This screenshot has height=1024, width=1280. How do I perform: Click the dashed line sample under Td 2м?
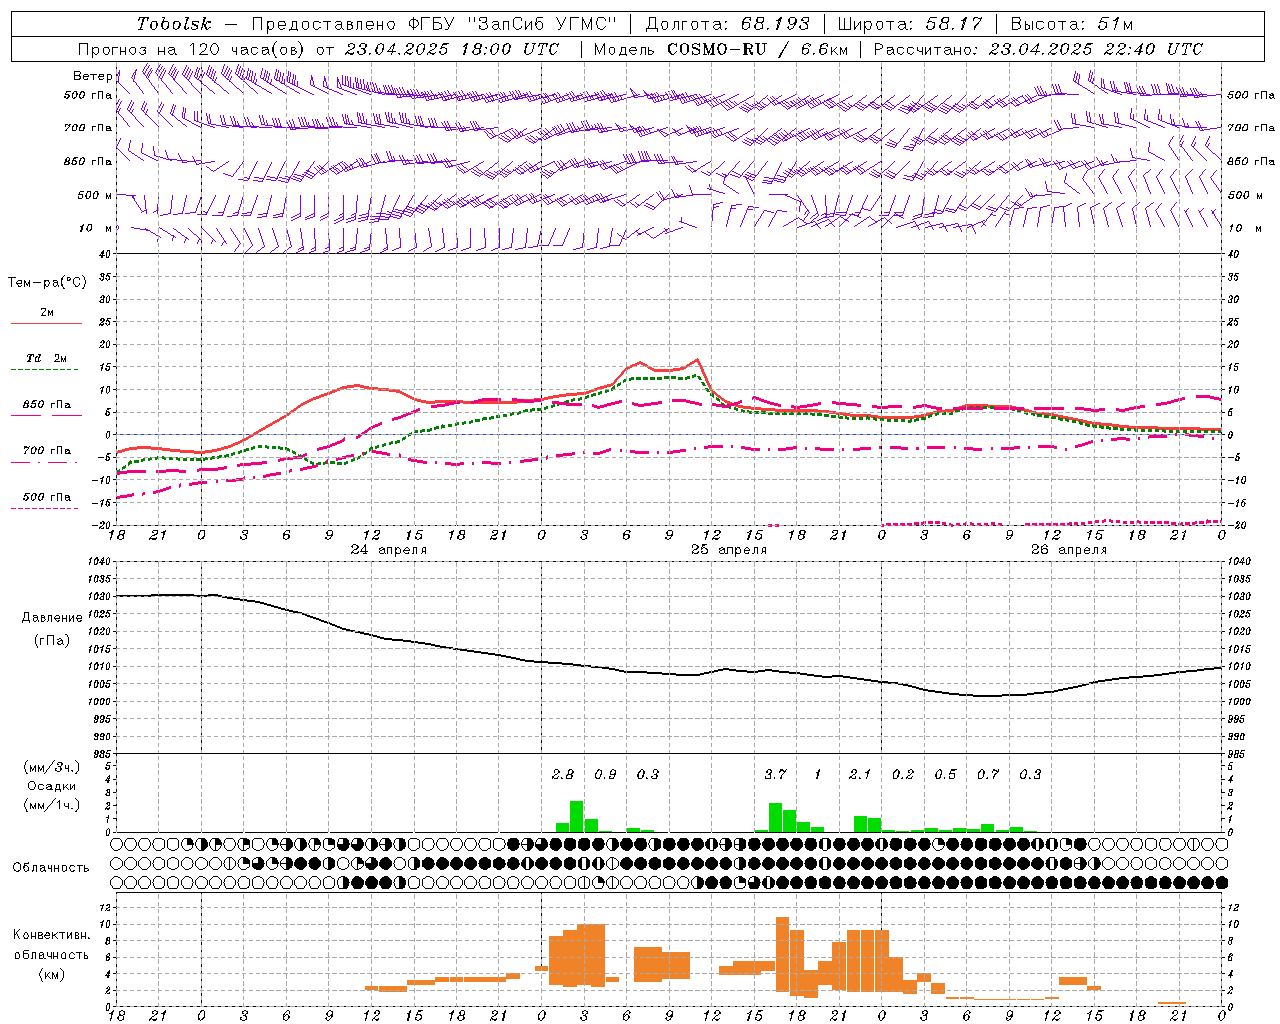point(44,370)
